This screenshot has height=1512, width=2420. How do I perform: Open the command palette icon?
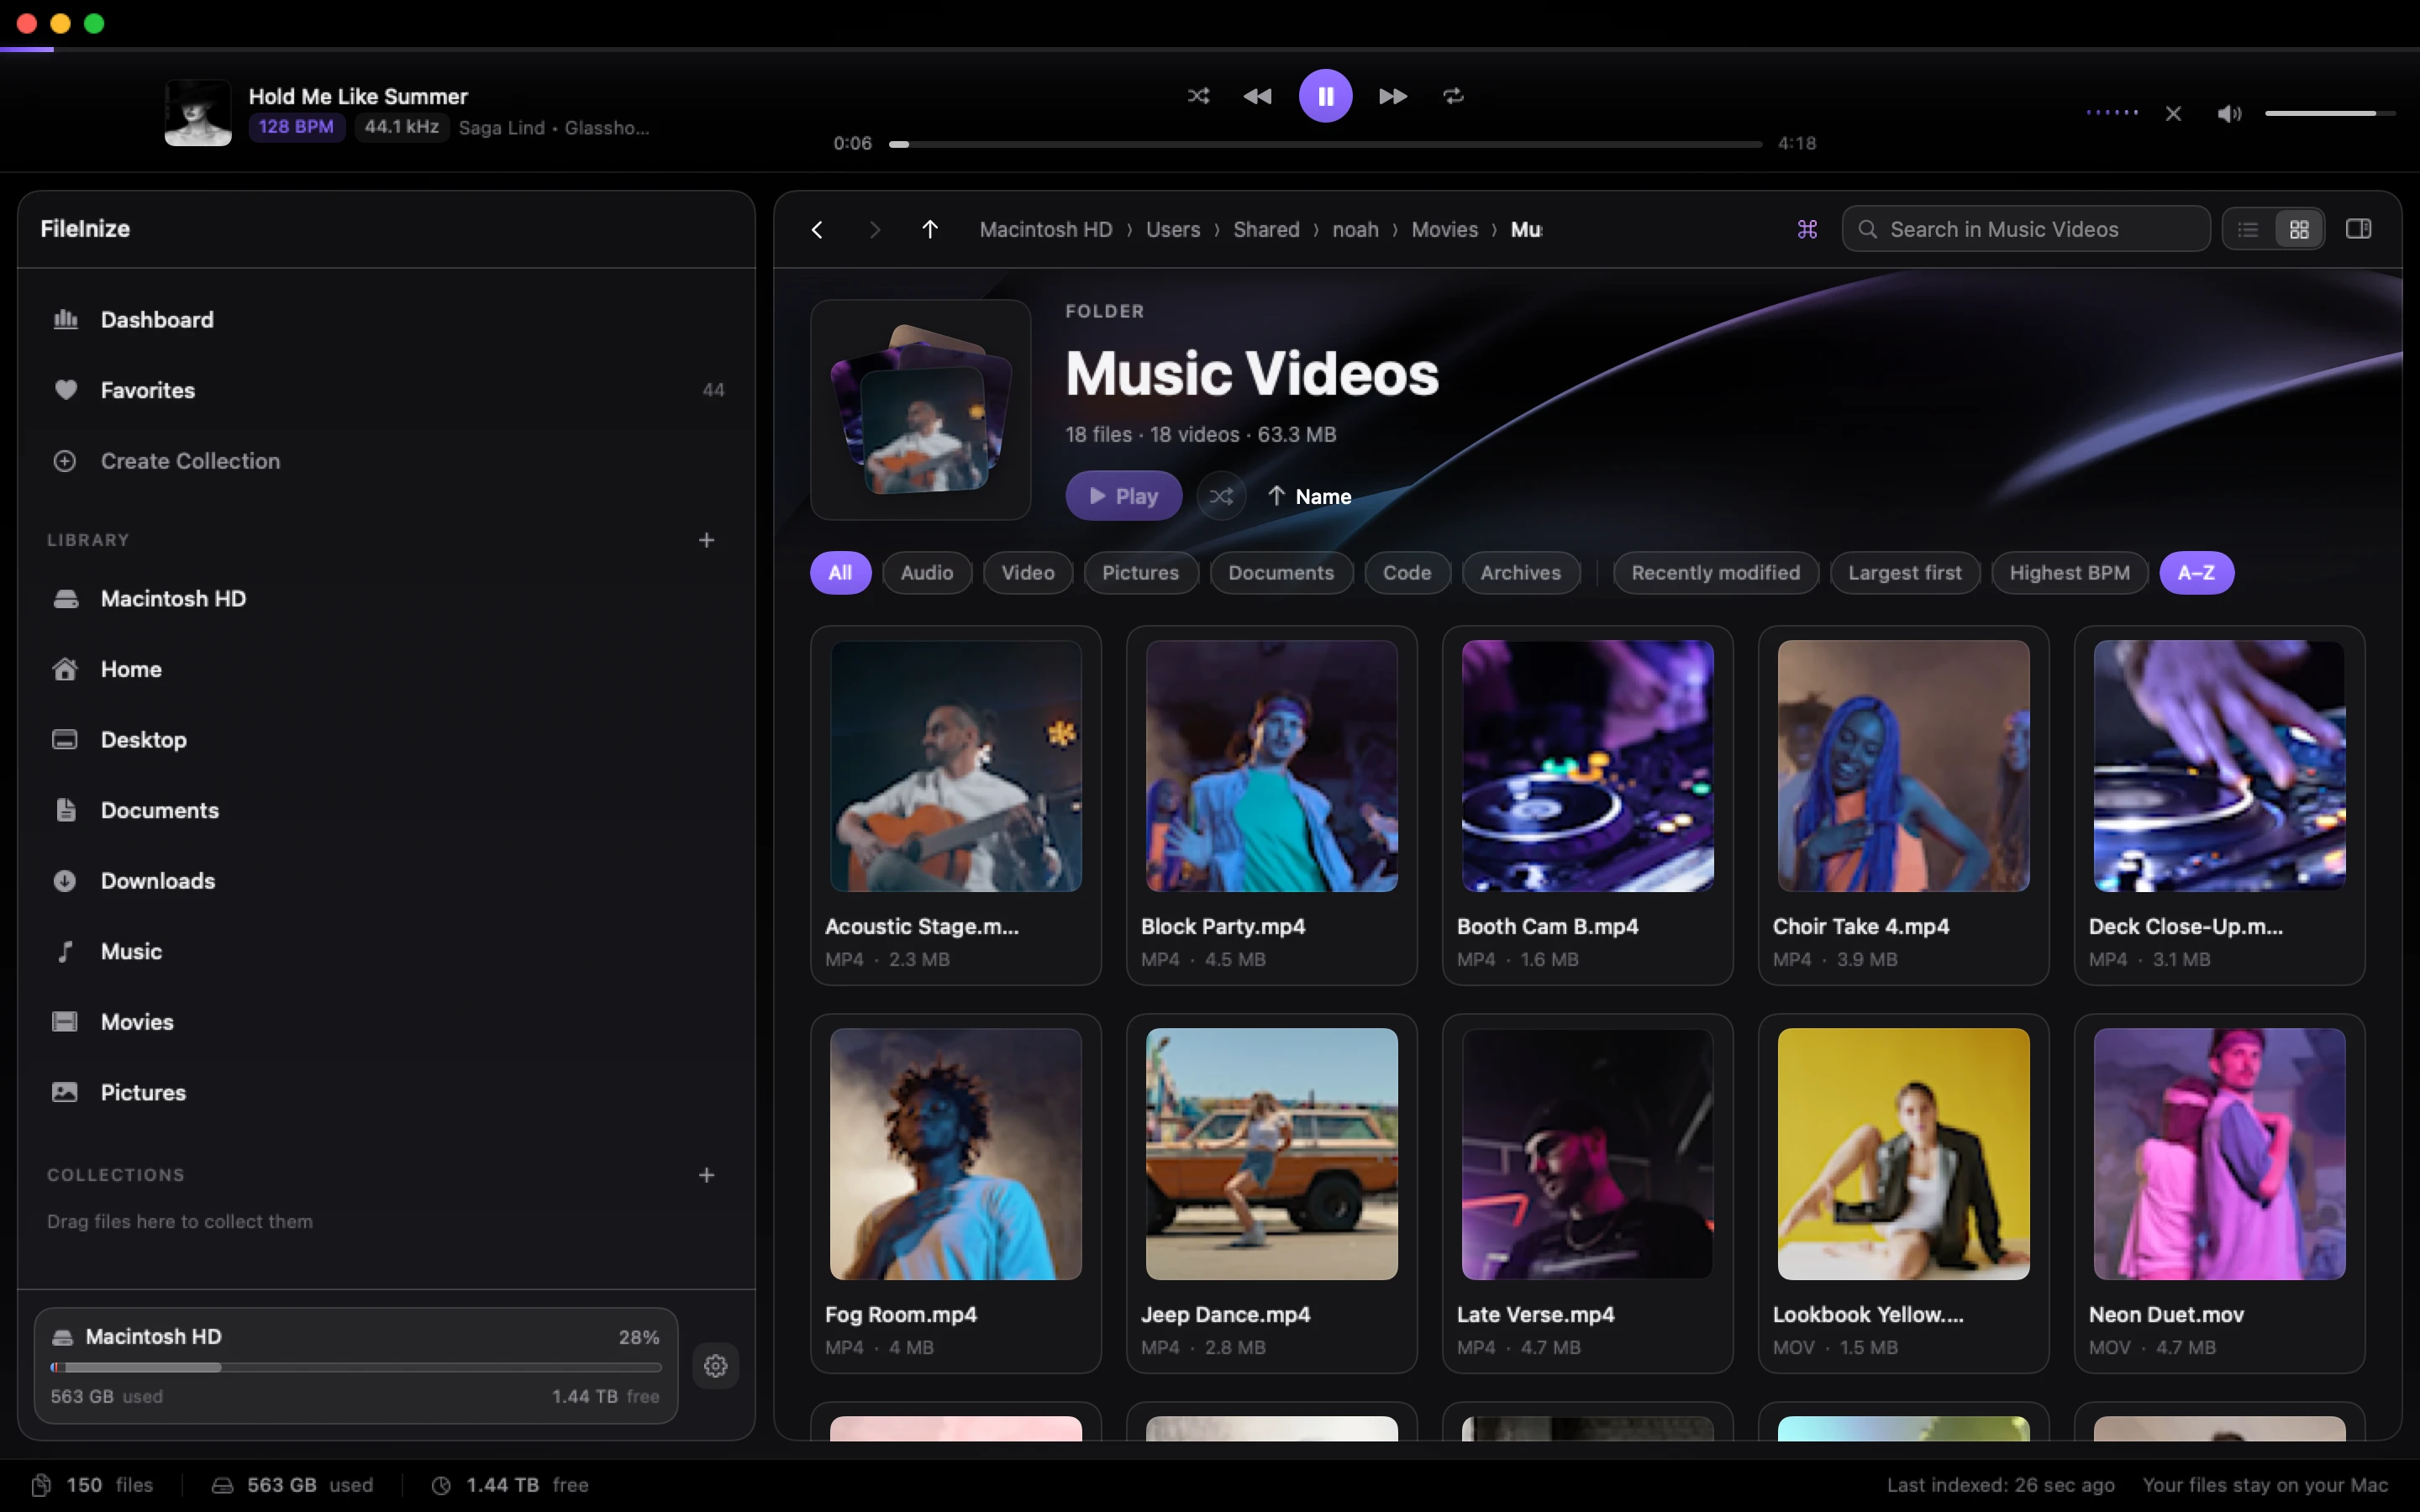[1807, 229]
